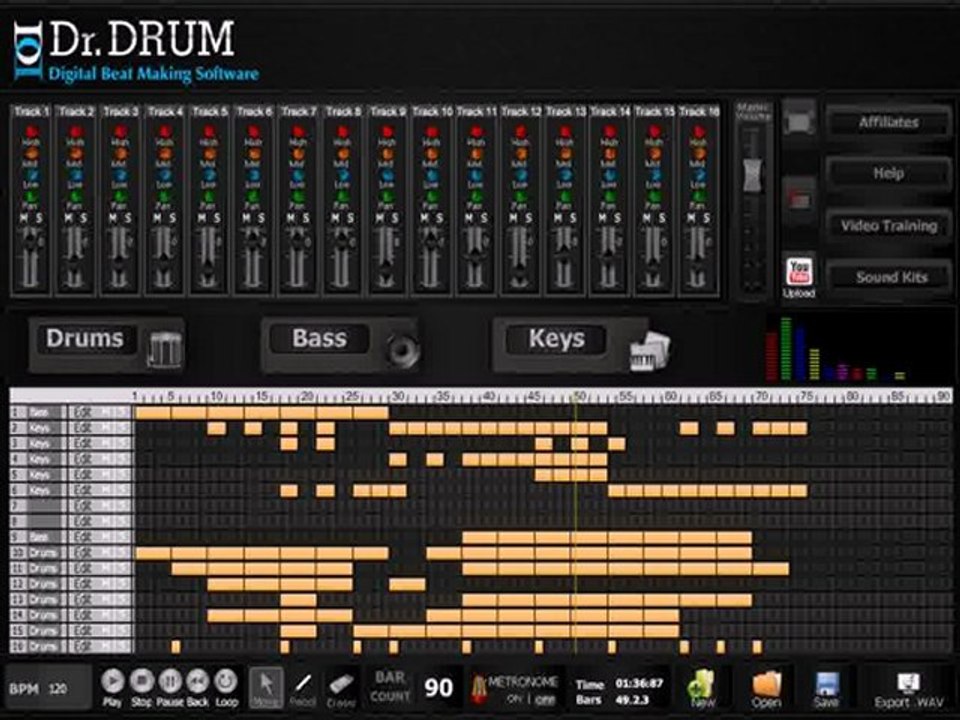Select first pattern block in row 1 Bass

153,413
